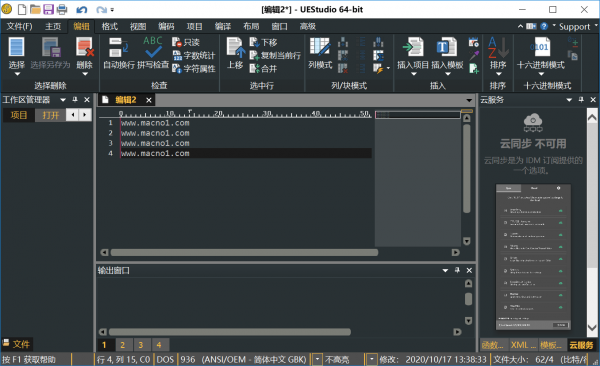Click line 4 text www.macno1.com
This screenshot has width=600, height=366.
point(155,153)
